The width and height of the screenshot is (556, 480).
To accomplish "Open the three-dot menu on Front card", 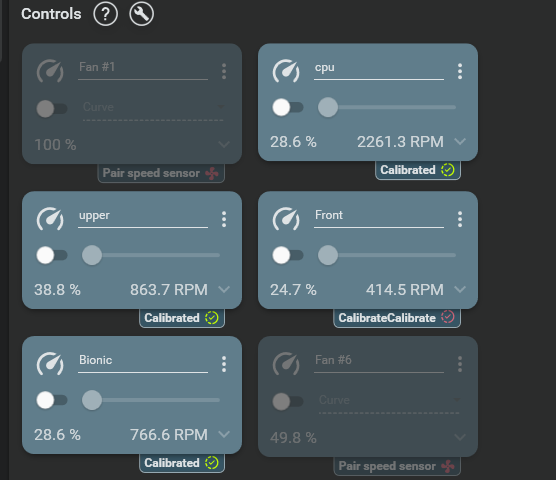I will [460, 219].
